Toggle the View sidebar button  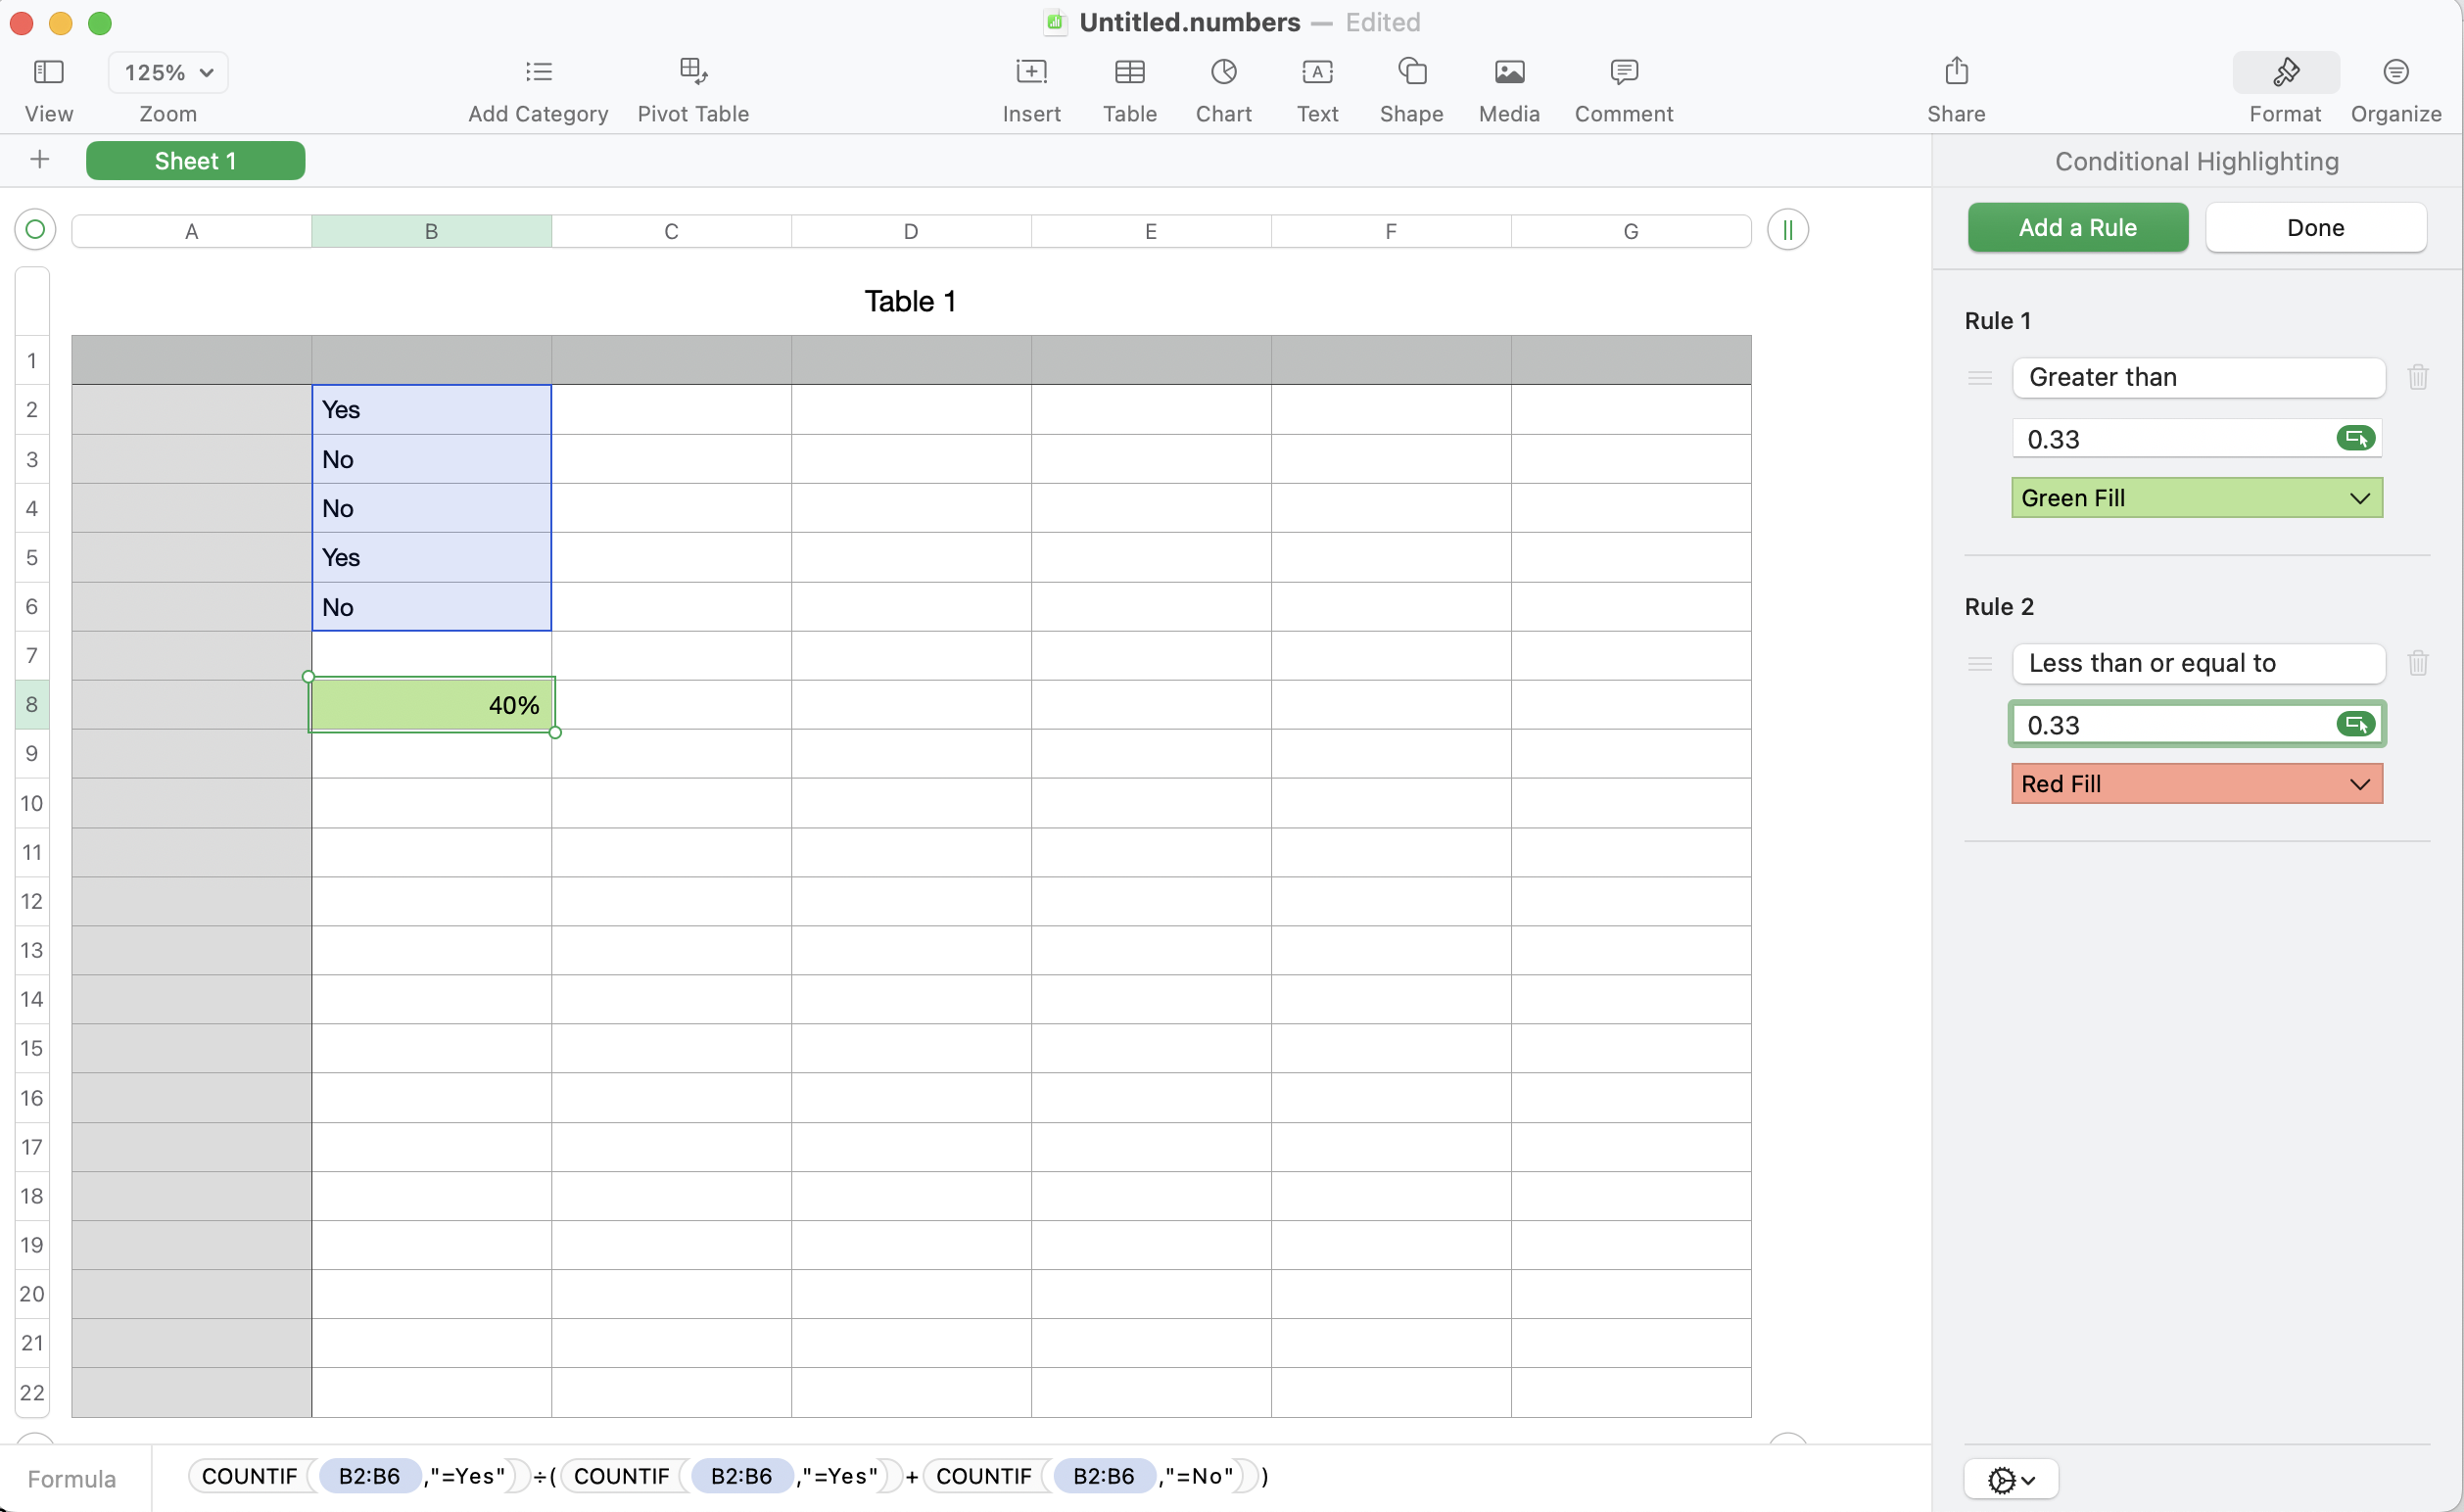coord(48,72)
